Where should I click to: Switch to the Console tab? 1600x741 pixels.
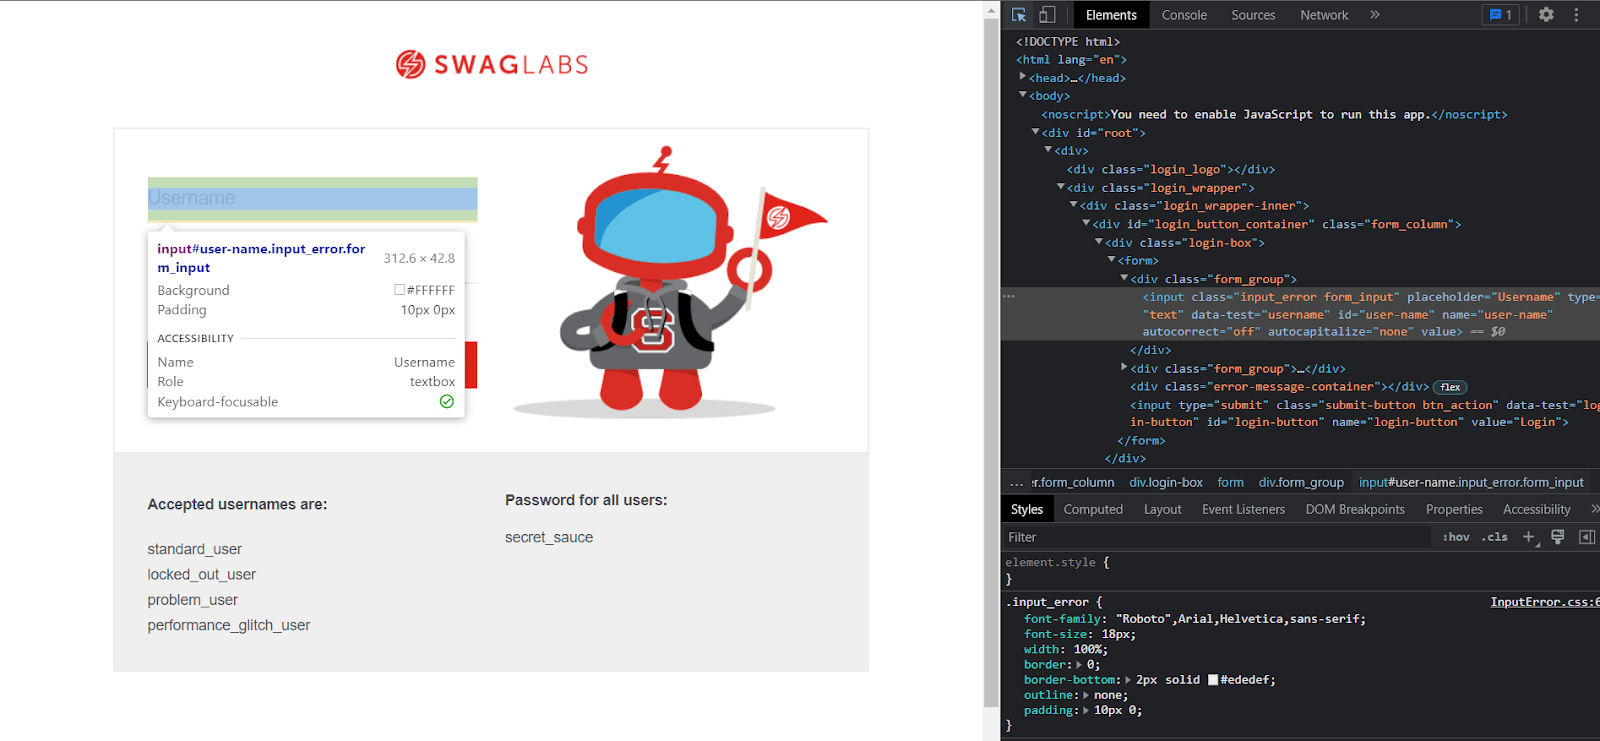1184,15
